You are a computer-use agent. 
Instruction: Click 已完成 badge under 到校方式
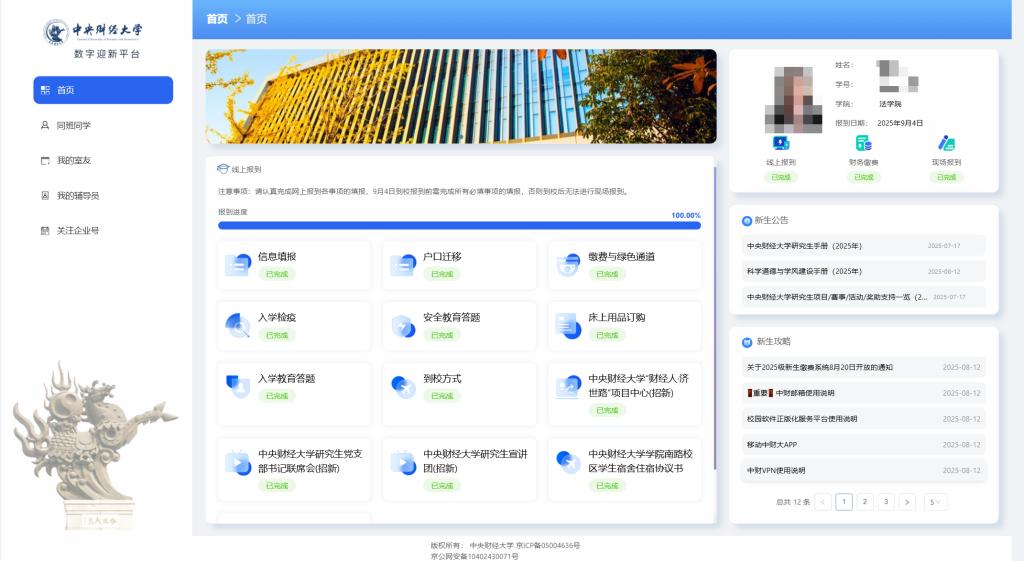pos(442,396)
